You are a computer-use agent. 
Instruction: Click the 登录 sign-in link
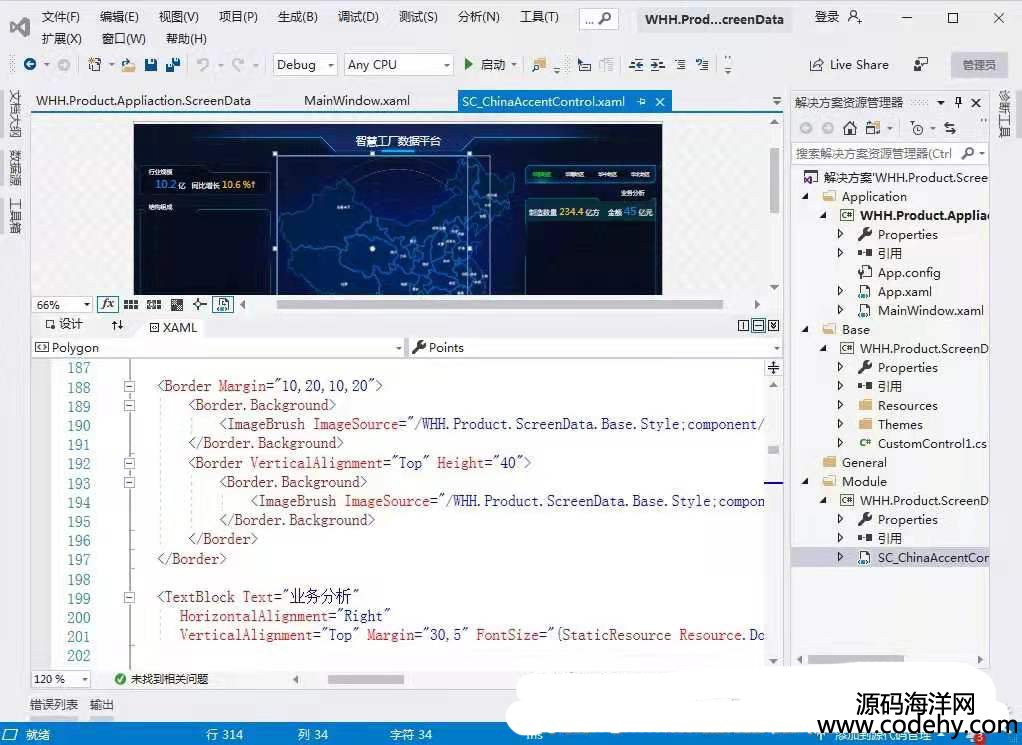pos(826,16)
